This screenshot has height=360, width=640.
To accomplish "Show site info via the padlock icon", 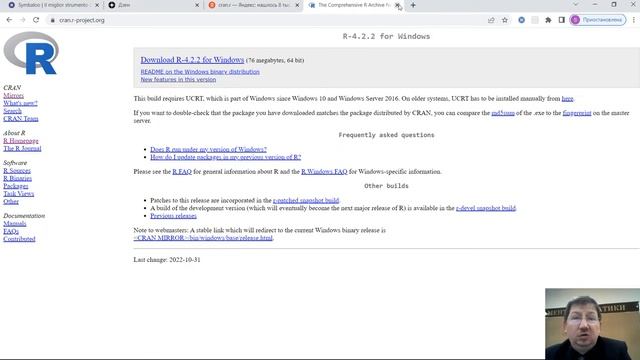I will 52,20.
